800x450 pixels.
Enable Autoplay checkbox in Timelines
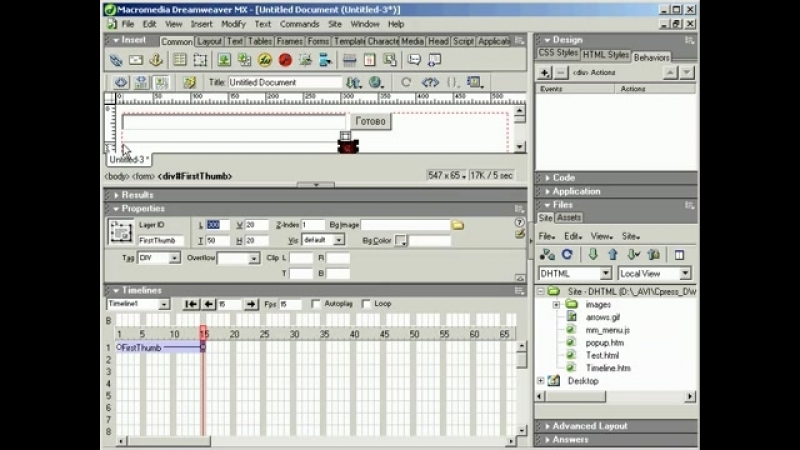coord(315,304)
